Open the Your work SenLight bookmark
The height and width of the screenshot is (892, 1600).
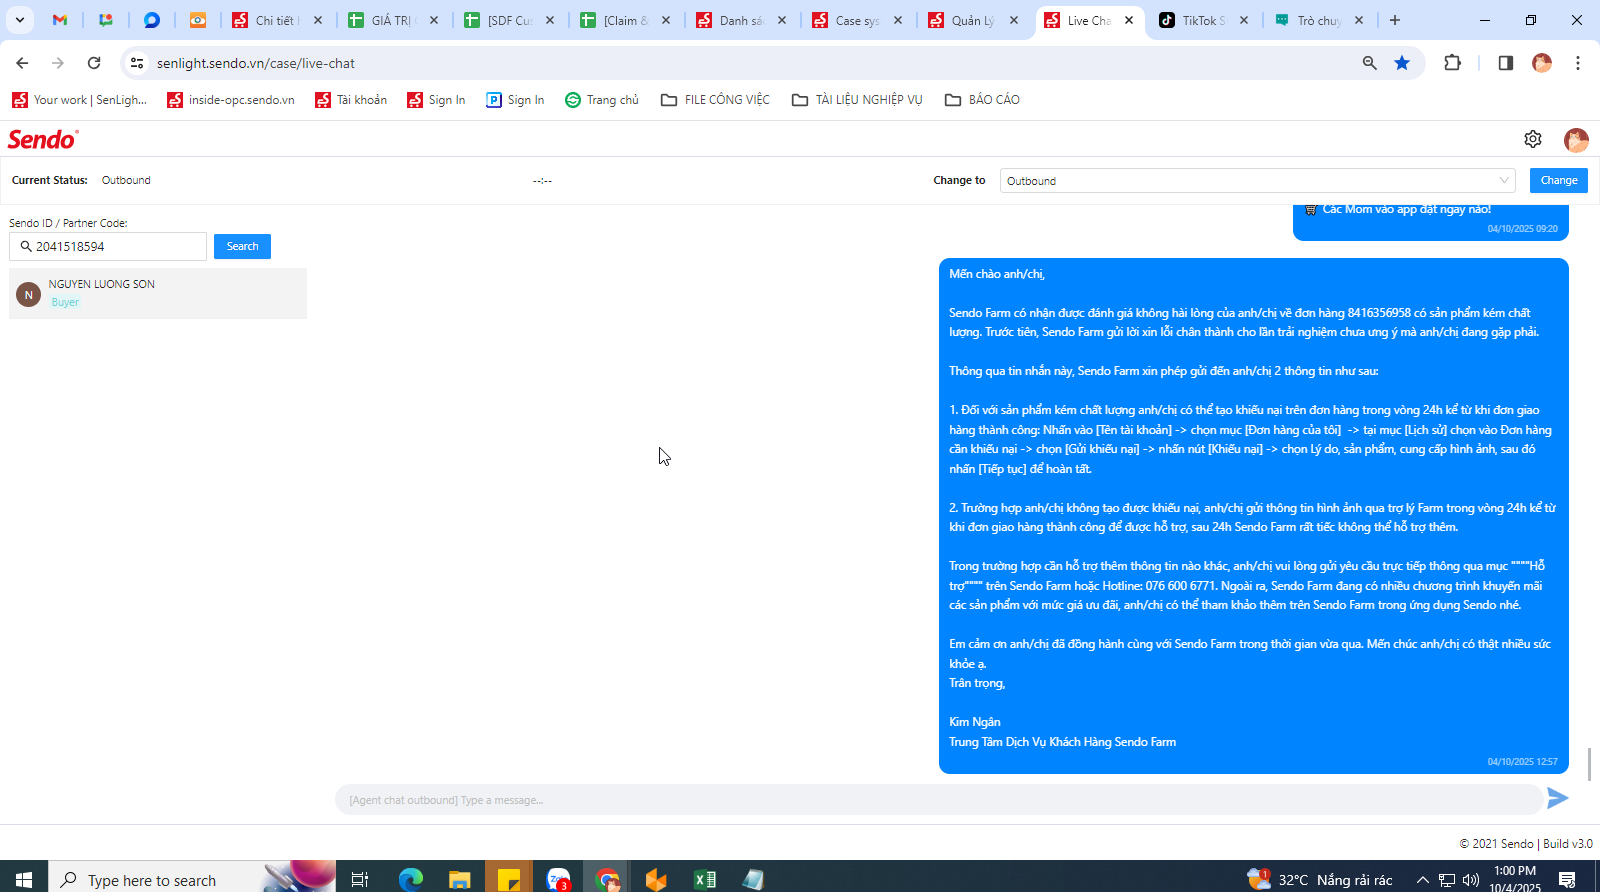click(x=79, y=100)
